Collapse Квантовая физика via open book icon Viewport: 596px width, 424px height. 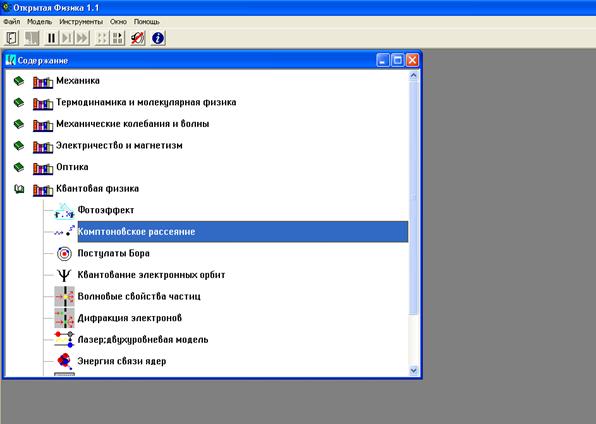[x=19, y=189]
